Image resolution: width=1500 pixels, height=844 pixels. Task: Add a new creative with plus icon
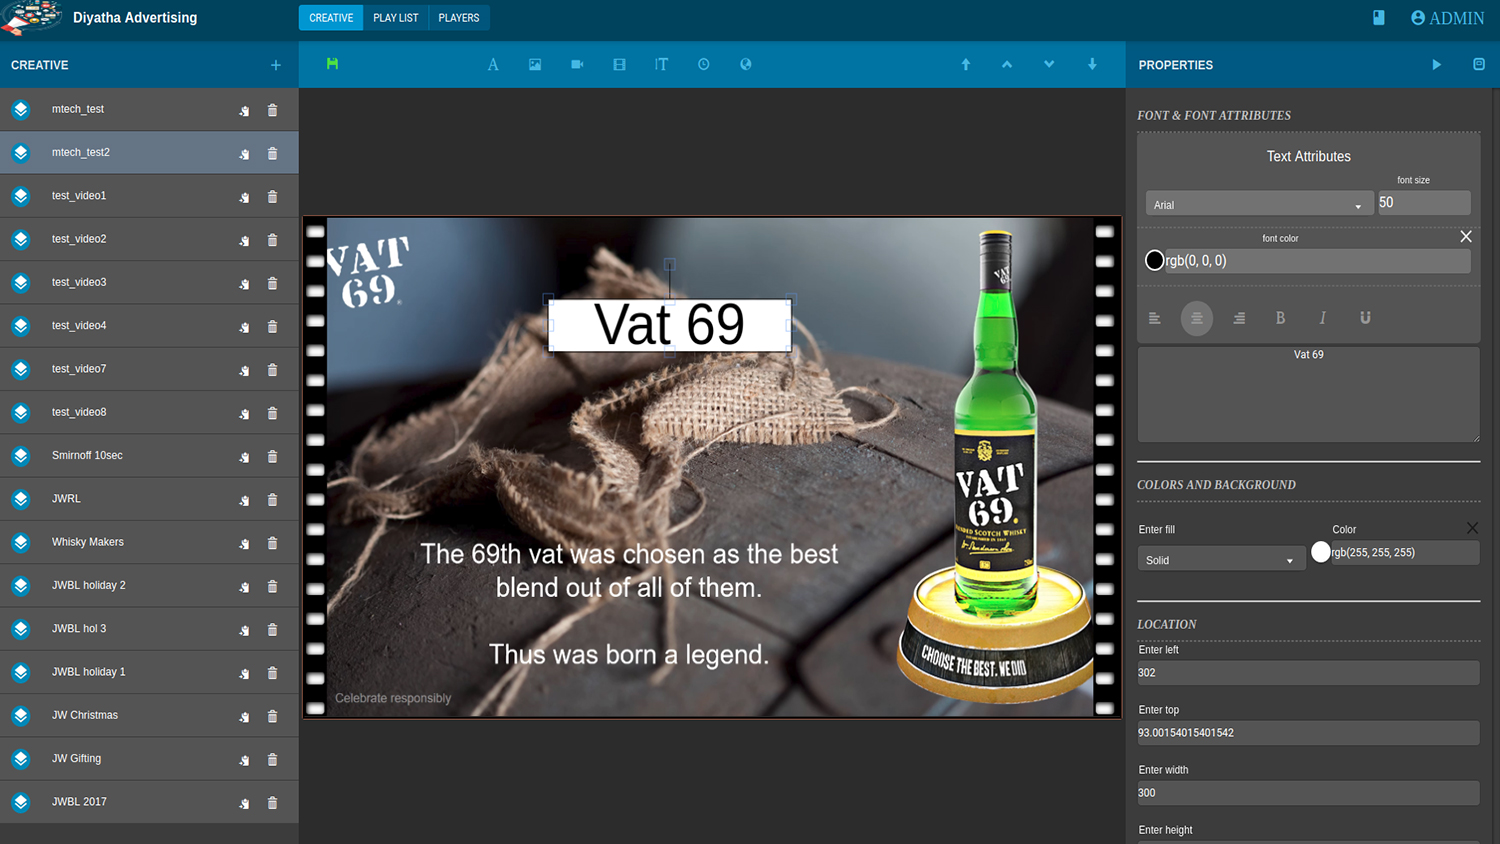[x=276, y=65]
